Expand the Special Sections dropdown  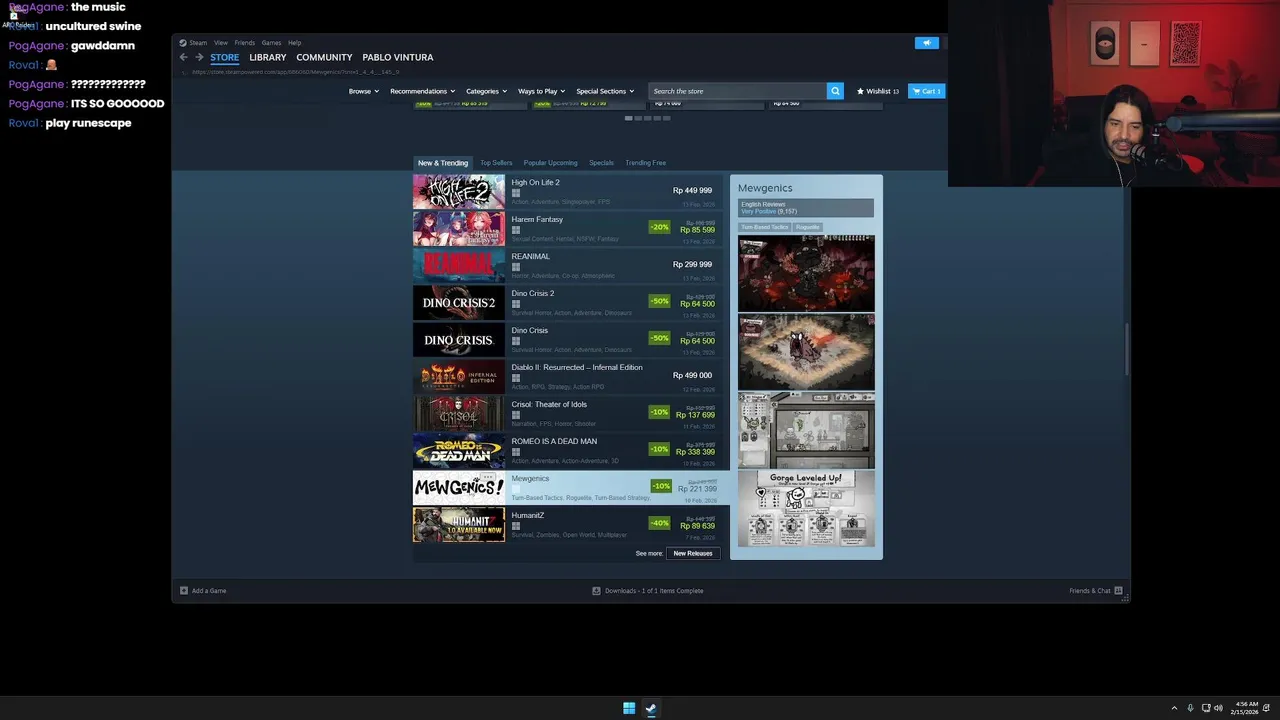[x=605, y=91]
